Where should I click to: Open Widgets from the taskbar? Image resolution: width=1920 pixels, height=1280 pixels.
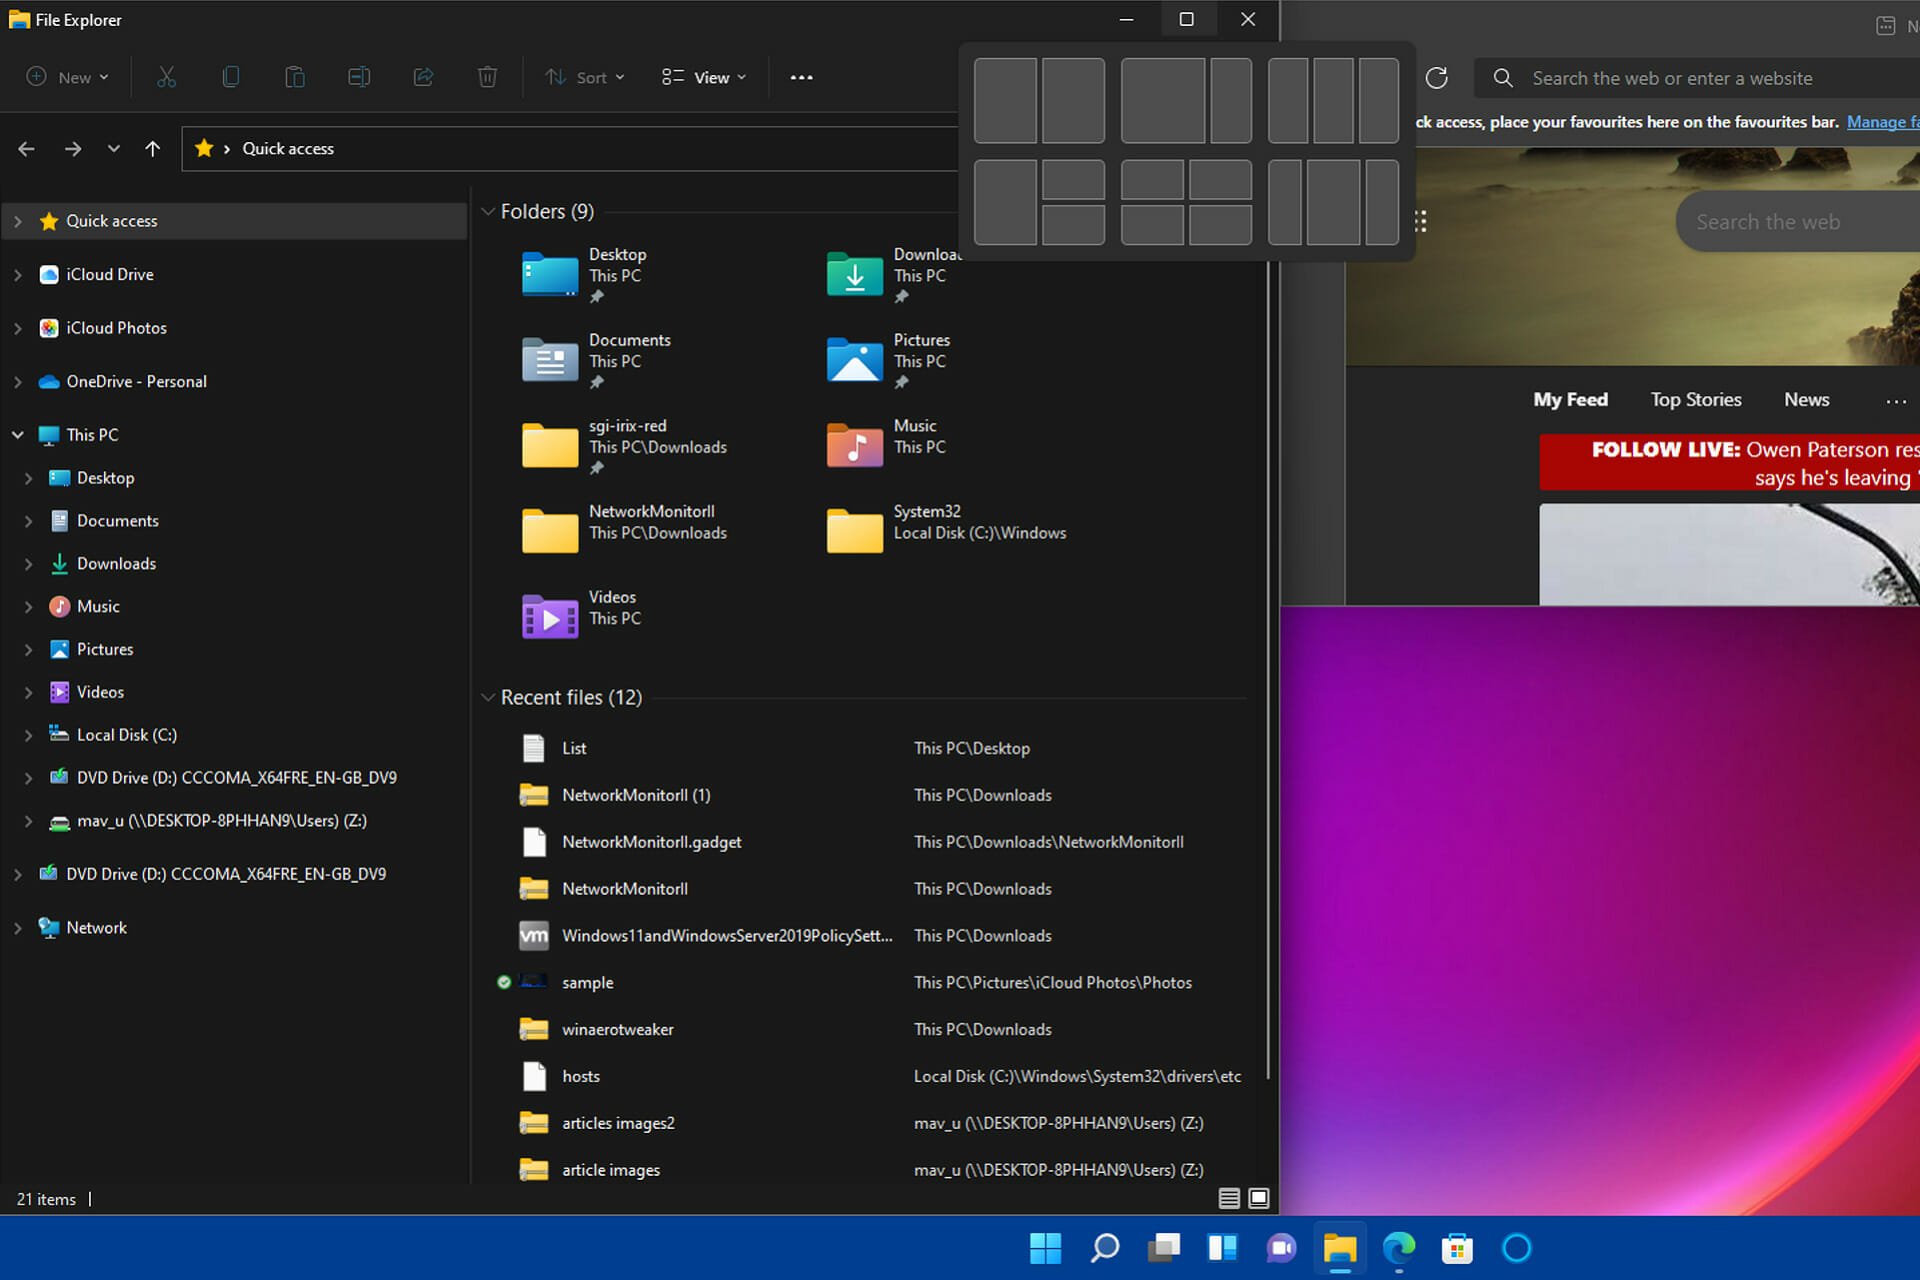pyautogui.click(x=1222, y=1248)
